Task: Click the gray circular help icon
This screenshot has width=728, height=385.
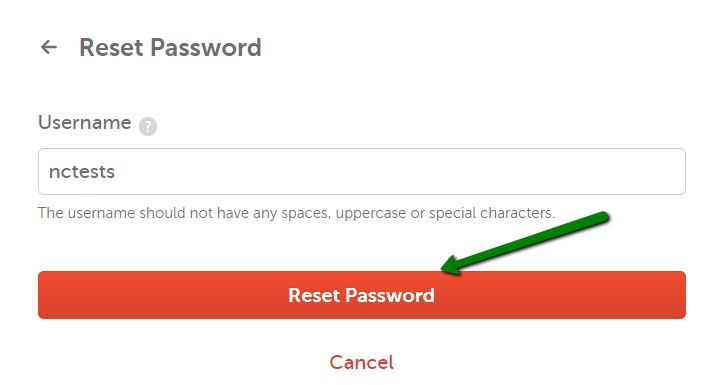Action: 148,126
